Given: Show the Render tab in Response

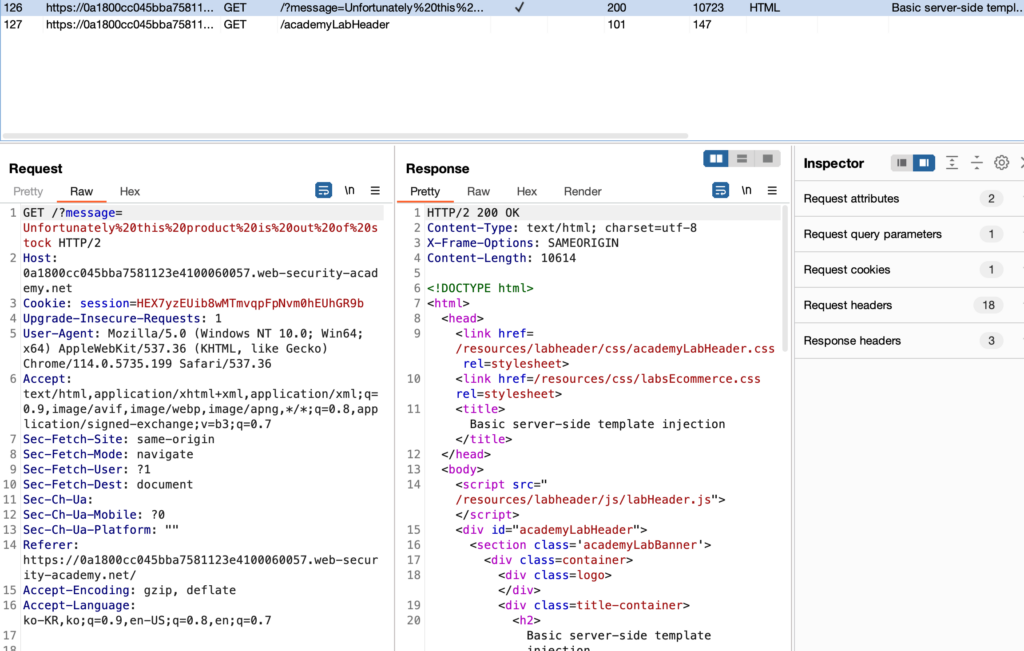Looking at the screenshot, I should coord(583,191).
